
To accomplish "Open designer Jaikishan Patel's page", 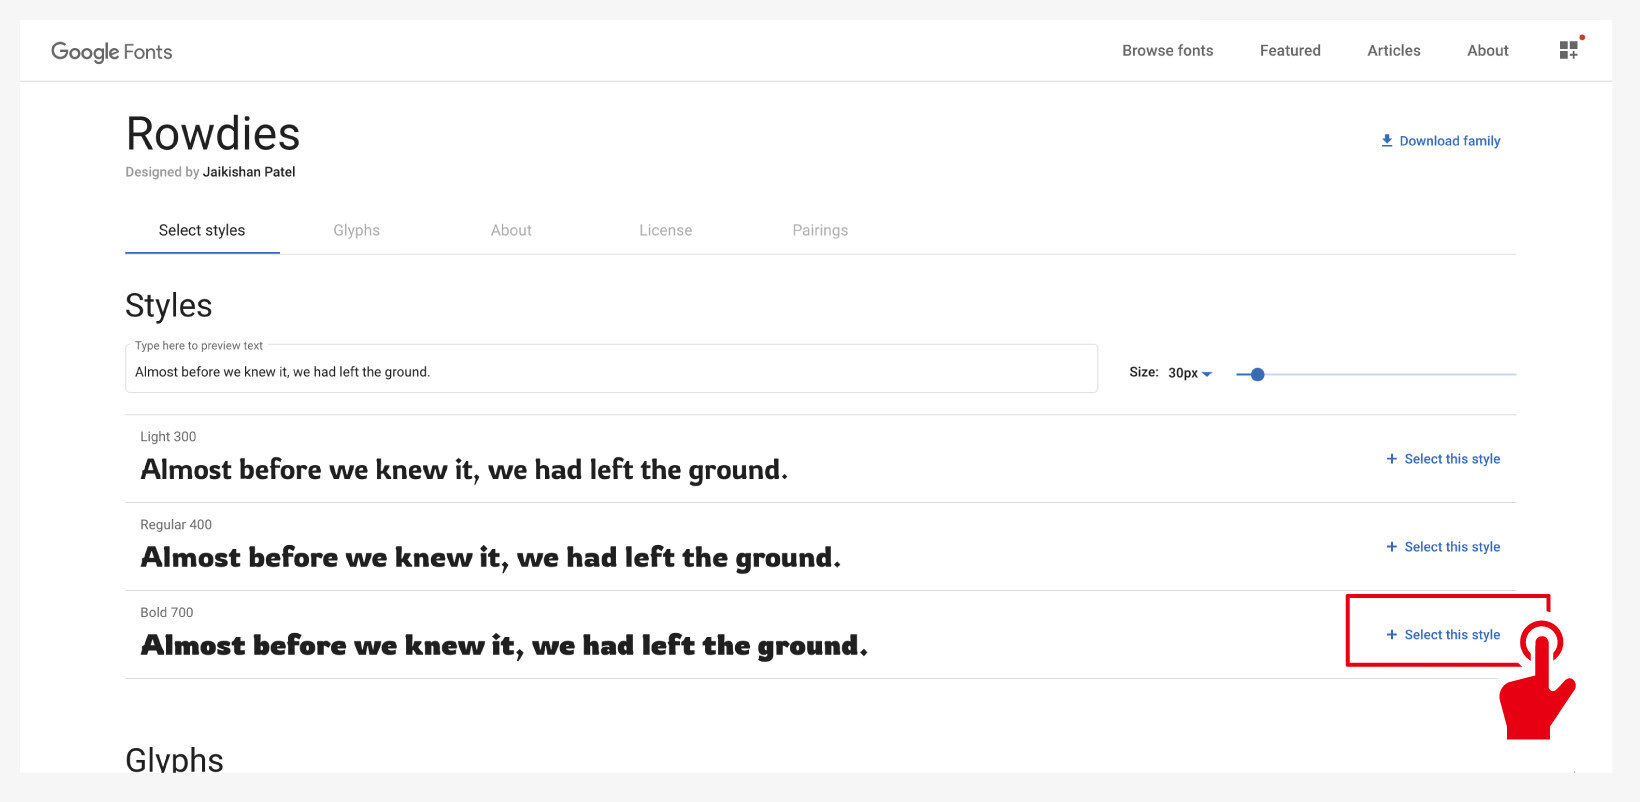I will pos(249,172).
